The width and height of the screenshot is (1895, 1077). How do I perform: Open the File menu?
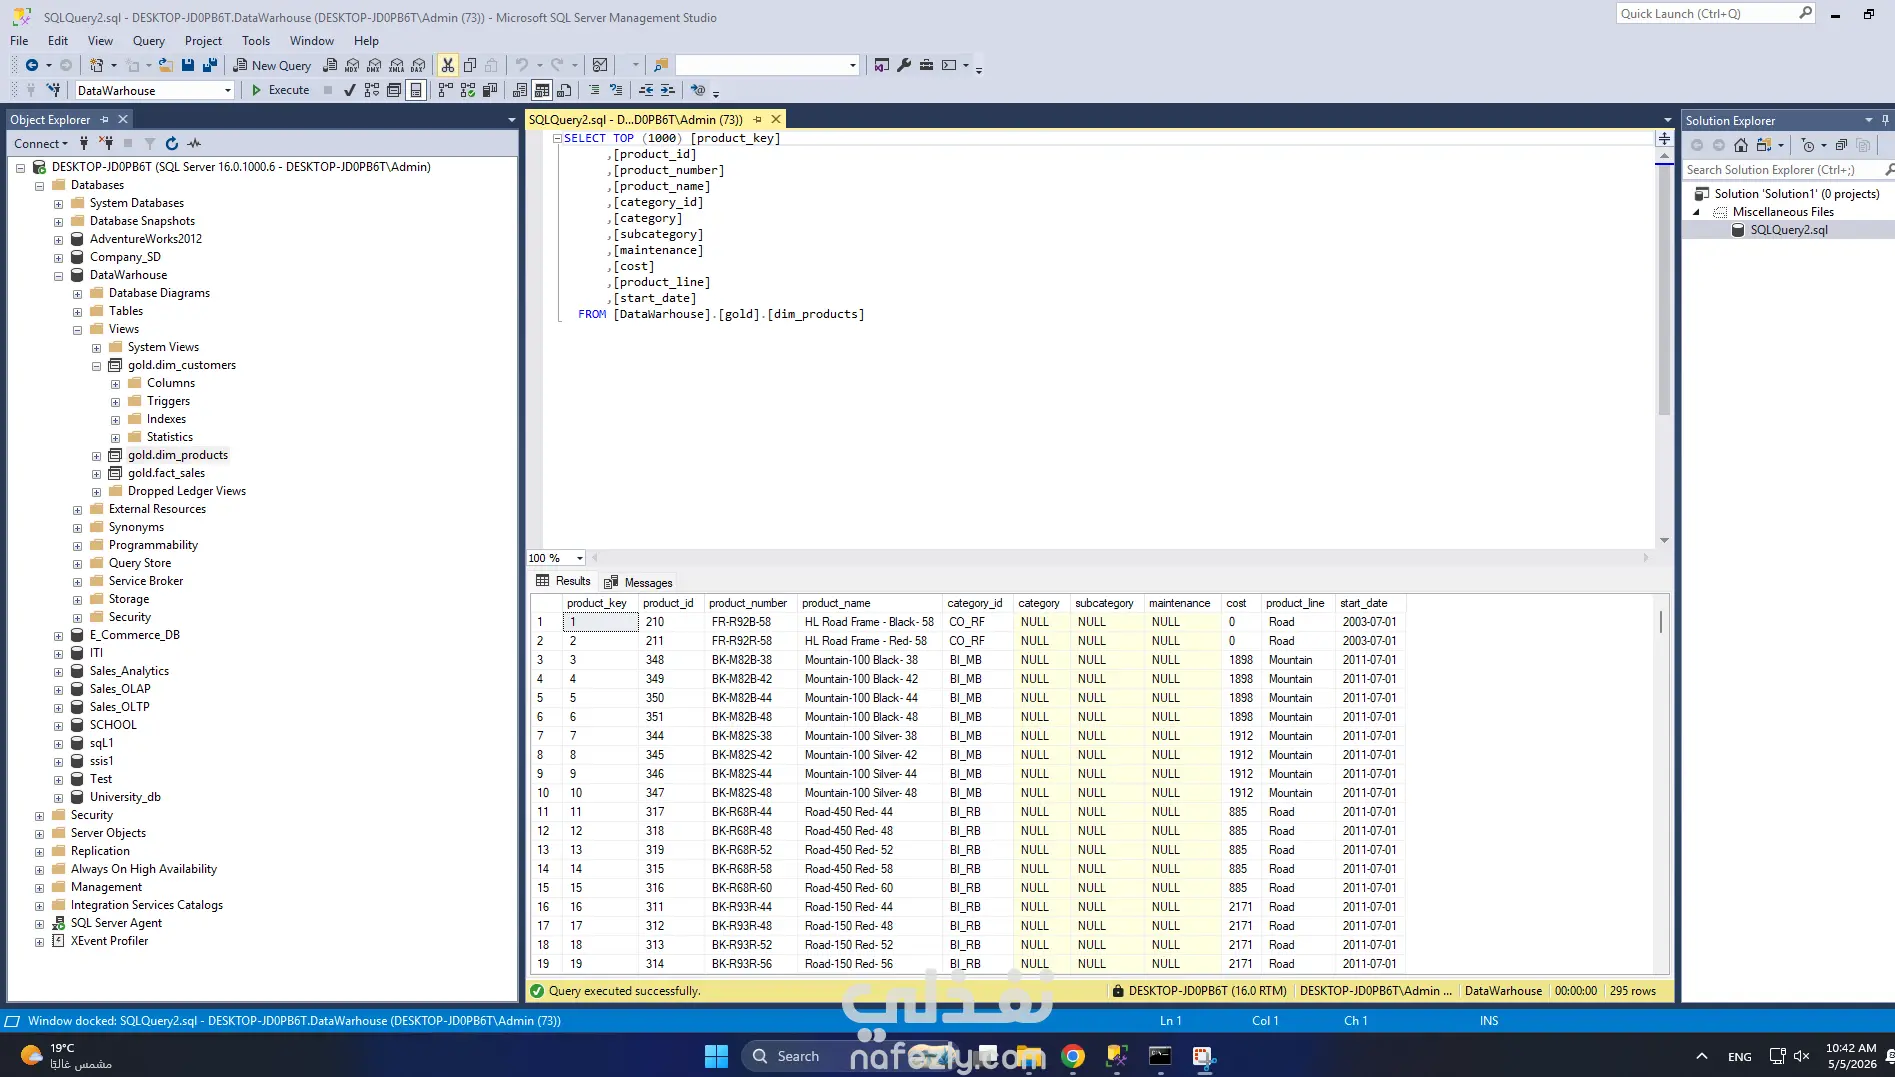pyautogui.click(x=19, y=41)
